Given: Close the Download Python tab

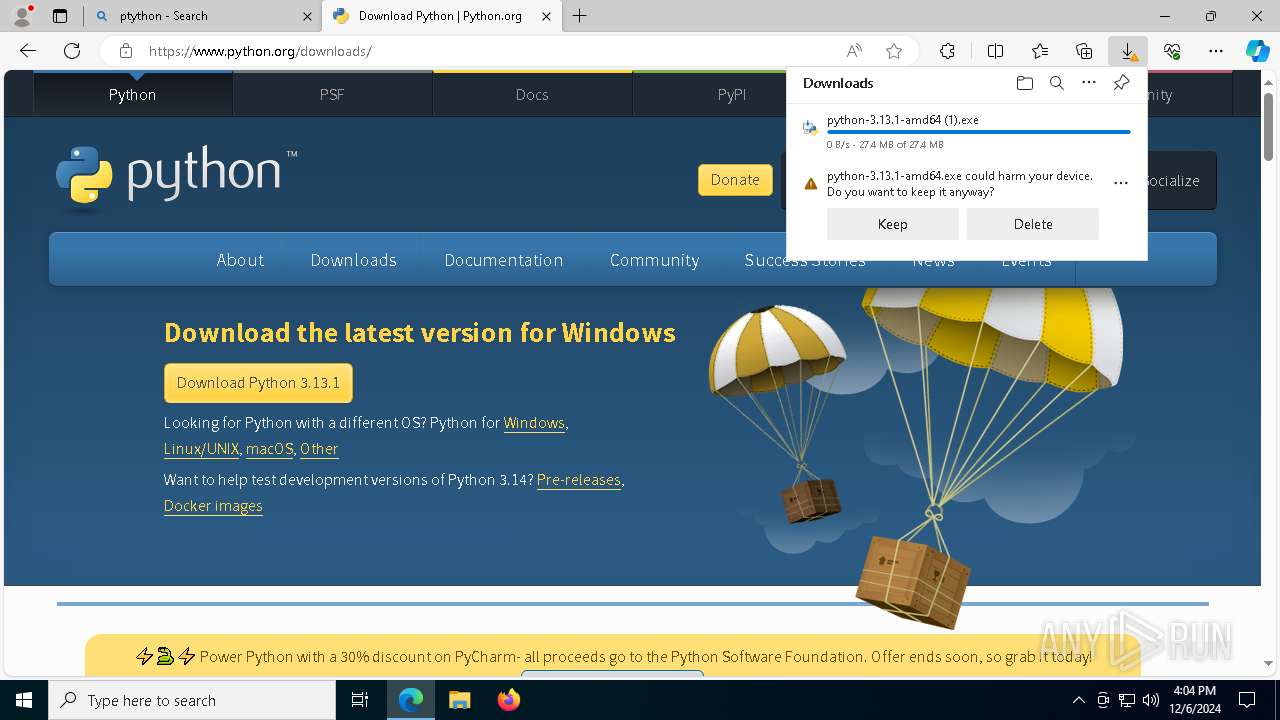Looking at the screenshot, I should [546, 16].
